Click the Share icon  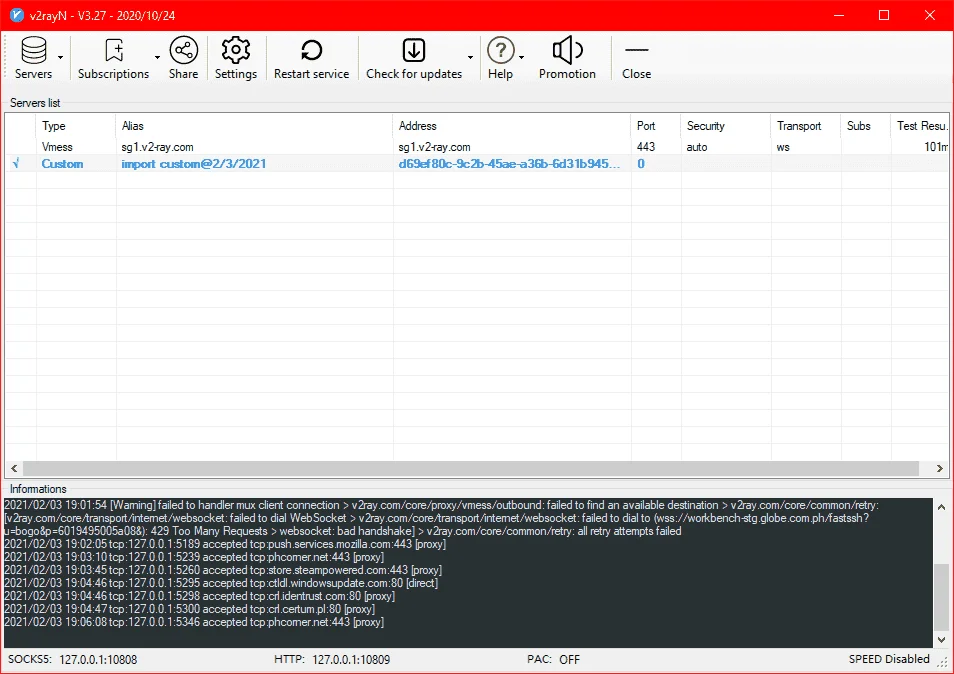[x=183, y=50]
